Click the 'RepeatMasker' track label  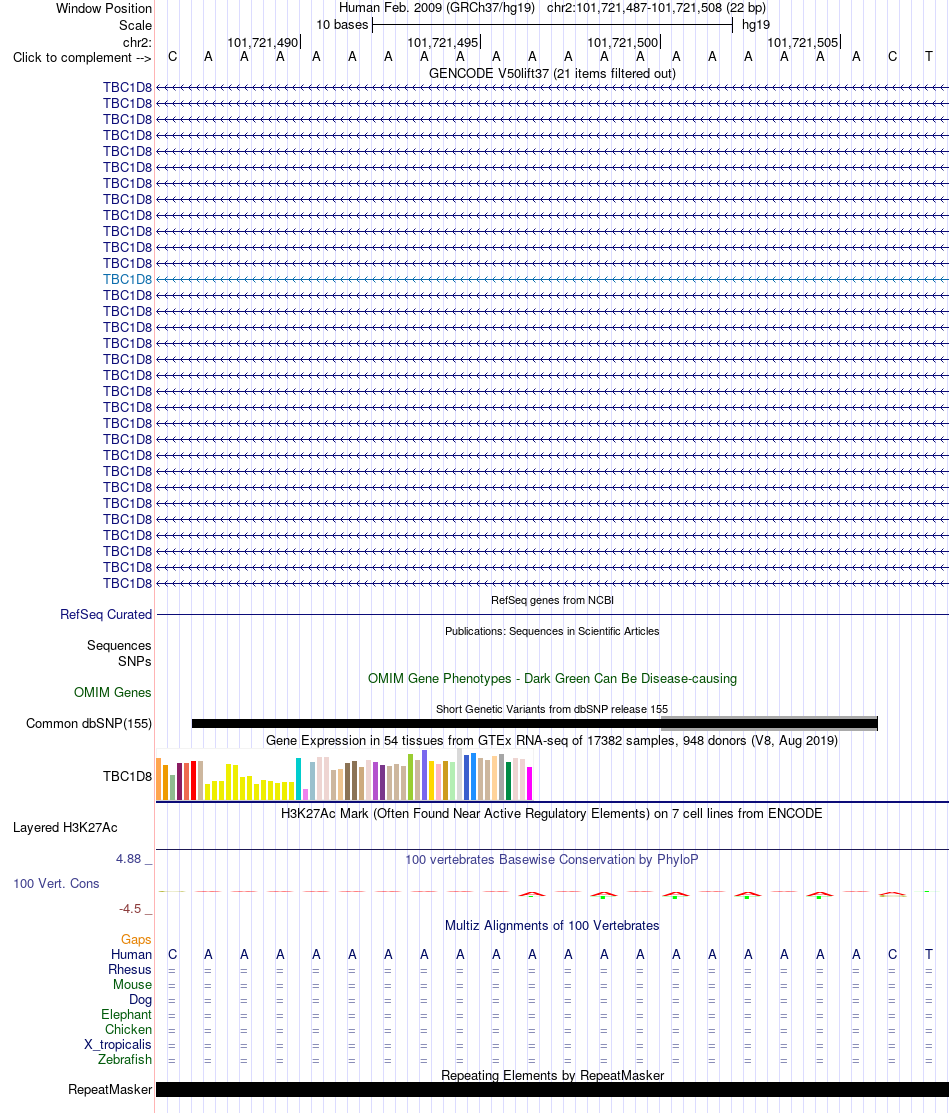[110, 1090]
